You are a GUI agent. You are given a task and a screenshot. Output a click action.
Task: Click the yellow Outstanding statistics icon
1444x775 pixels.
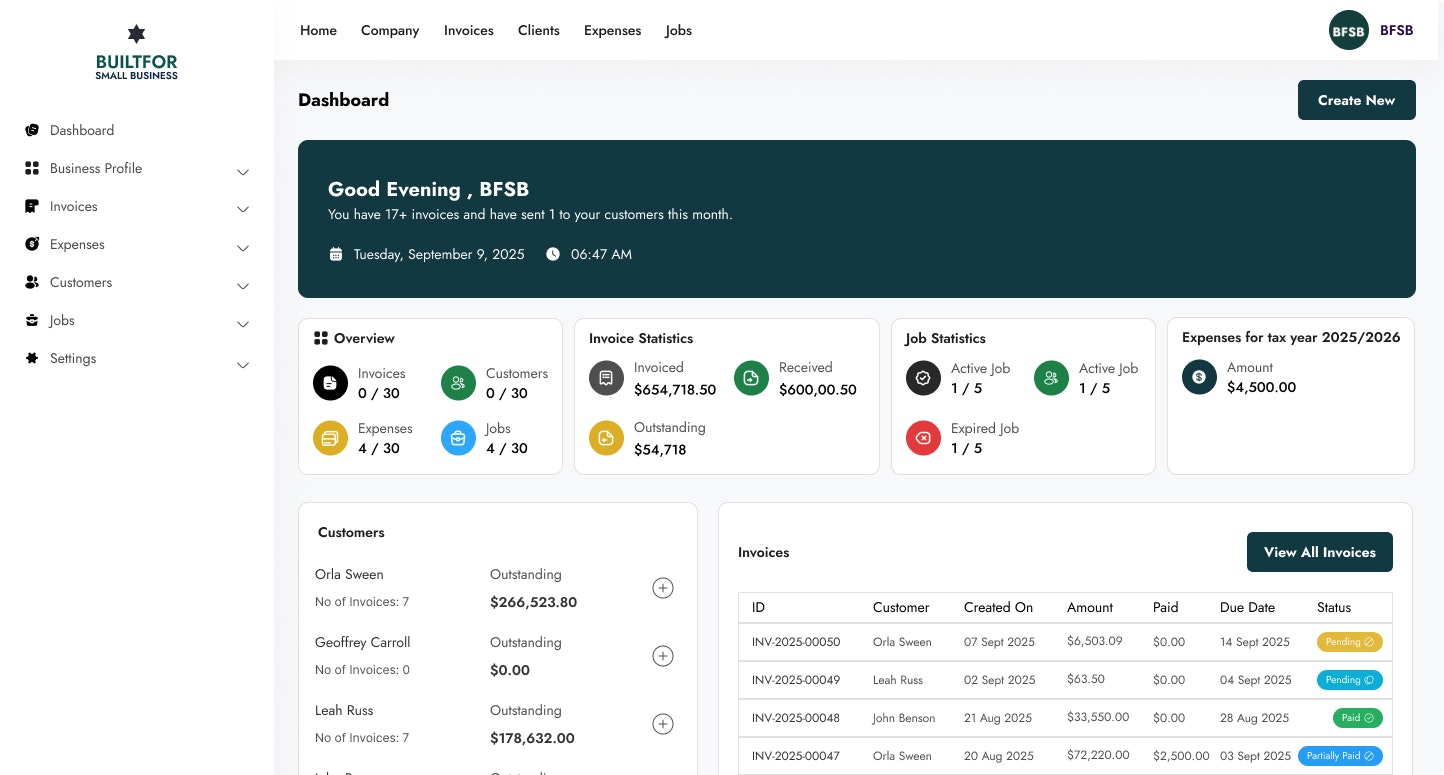(606, 438)
